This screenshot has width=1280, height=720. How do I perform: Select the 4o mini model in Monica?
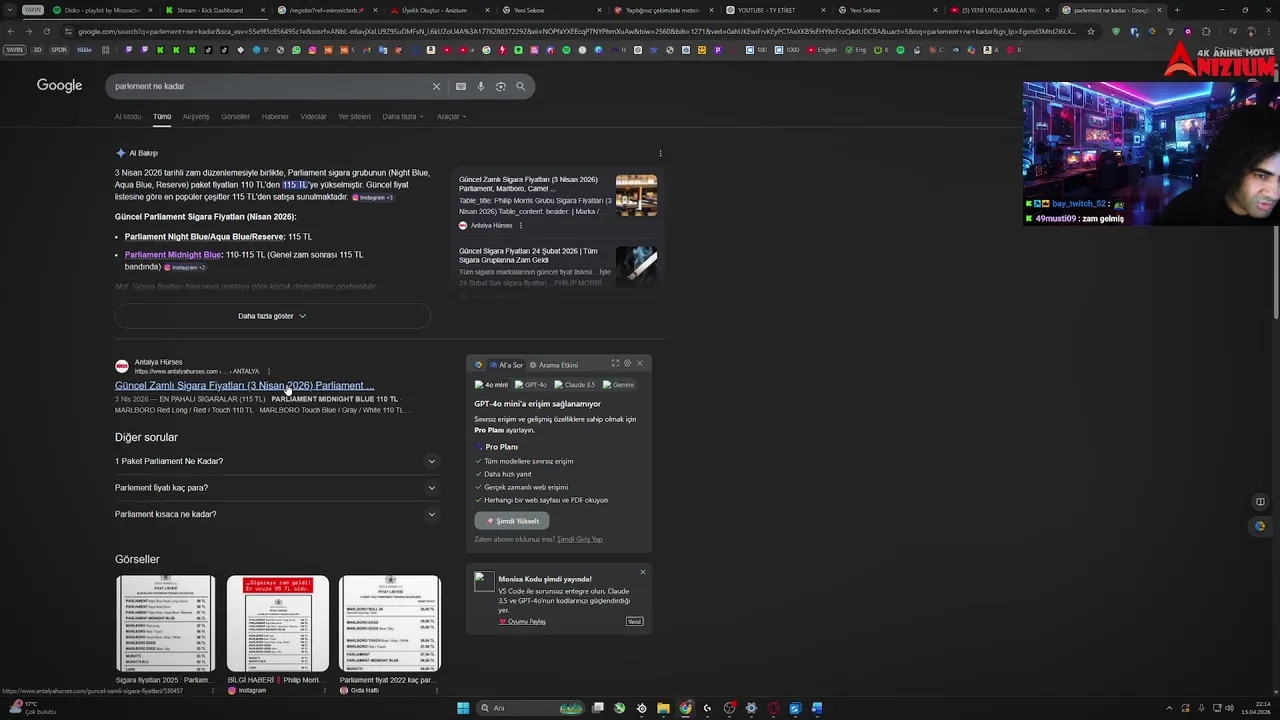tap(491, 385)
